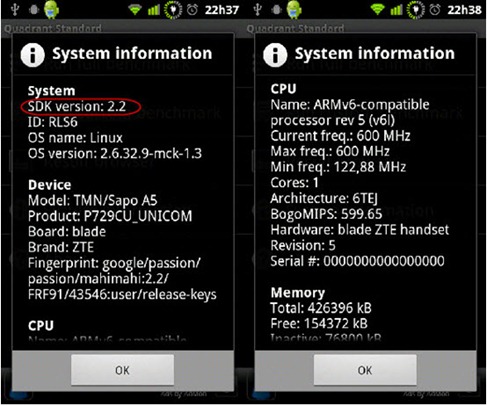
Task: Select the Model: TMN/Sapo A5 line
Action: (x=93, y=201)
